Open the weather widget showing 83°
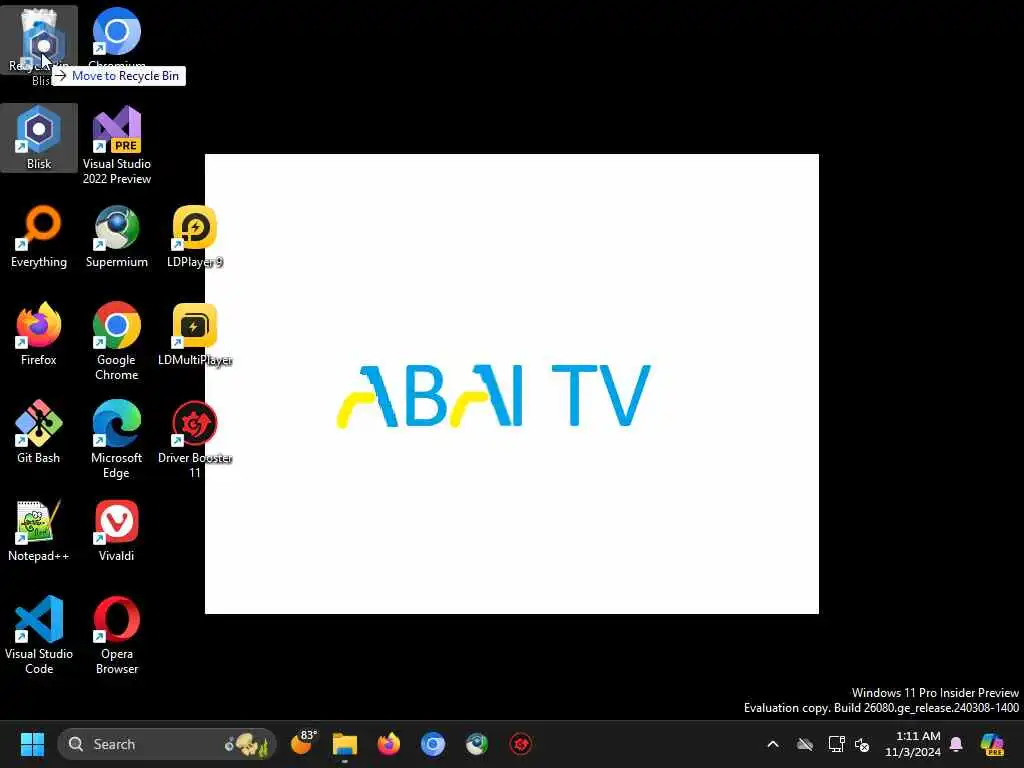The image size is (1024, 768). click(302, 743)
